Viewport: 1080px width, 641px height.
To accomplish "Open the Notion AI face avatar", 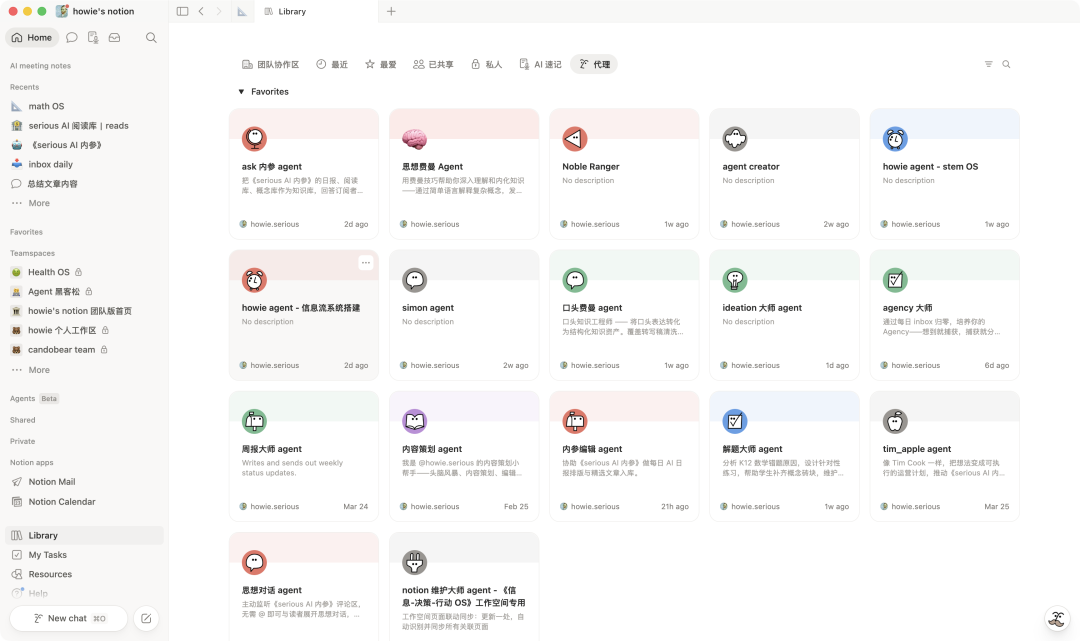I will pyautogui.click(x=1057, y=618).
